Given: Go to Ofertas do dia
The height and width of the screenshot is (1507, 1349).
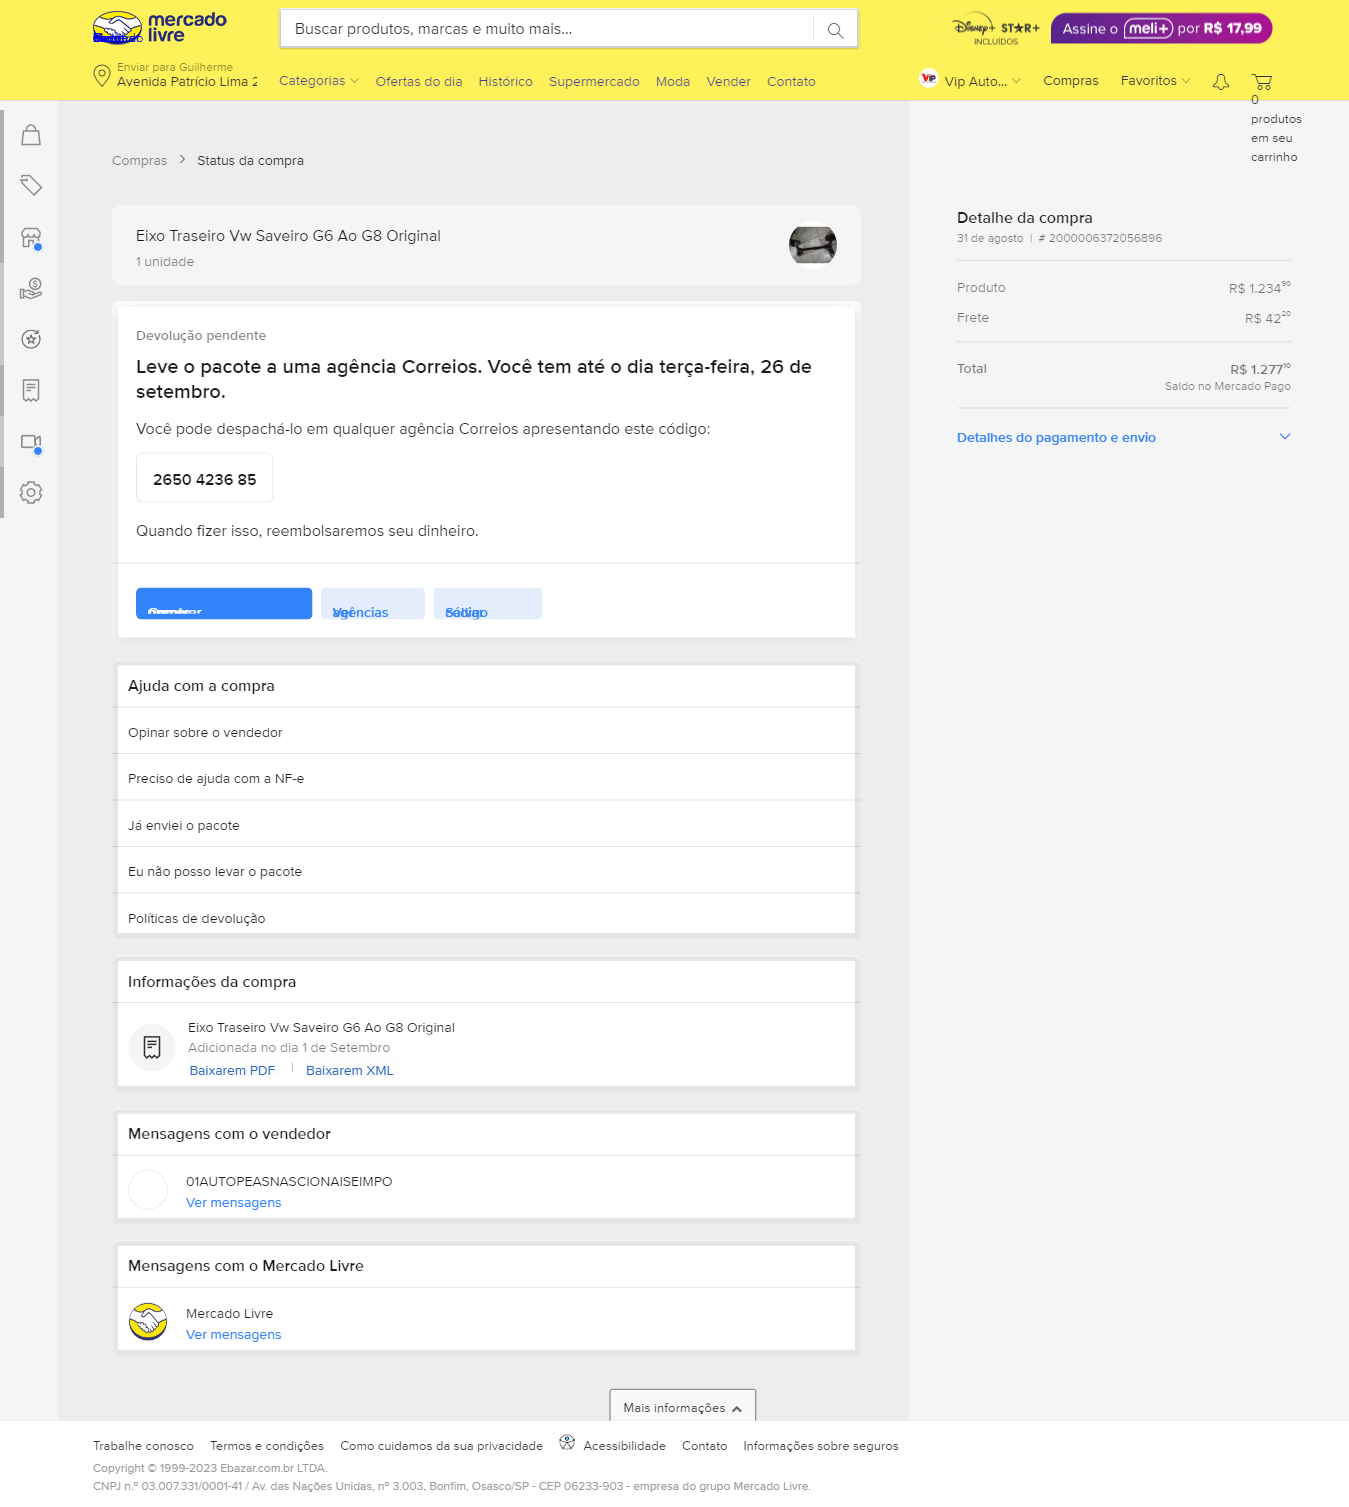Looking at the screenshot, I should pos(418,82).
